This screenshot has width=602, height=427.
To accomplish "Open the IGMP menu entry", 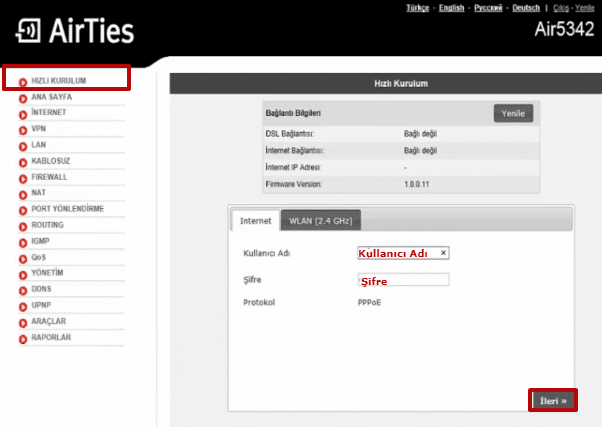I will (40, 241).
